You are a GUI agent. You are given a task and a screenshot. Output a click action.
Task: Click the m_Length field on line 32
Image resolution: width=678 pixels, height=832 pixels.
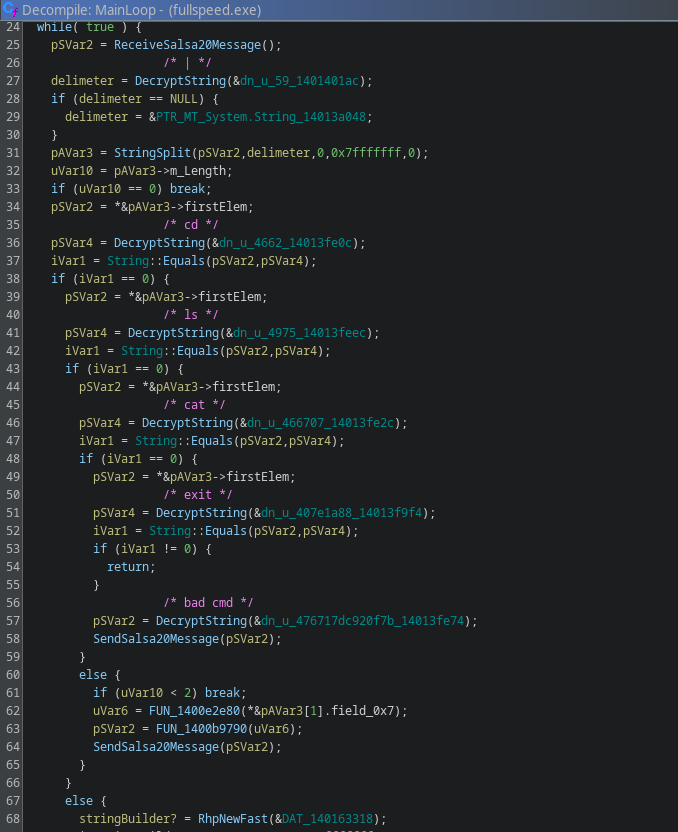(198, 171)
